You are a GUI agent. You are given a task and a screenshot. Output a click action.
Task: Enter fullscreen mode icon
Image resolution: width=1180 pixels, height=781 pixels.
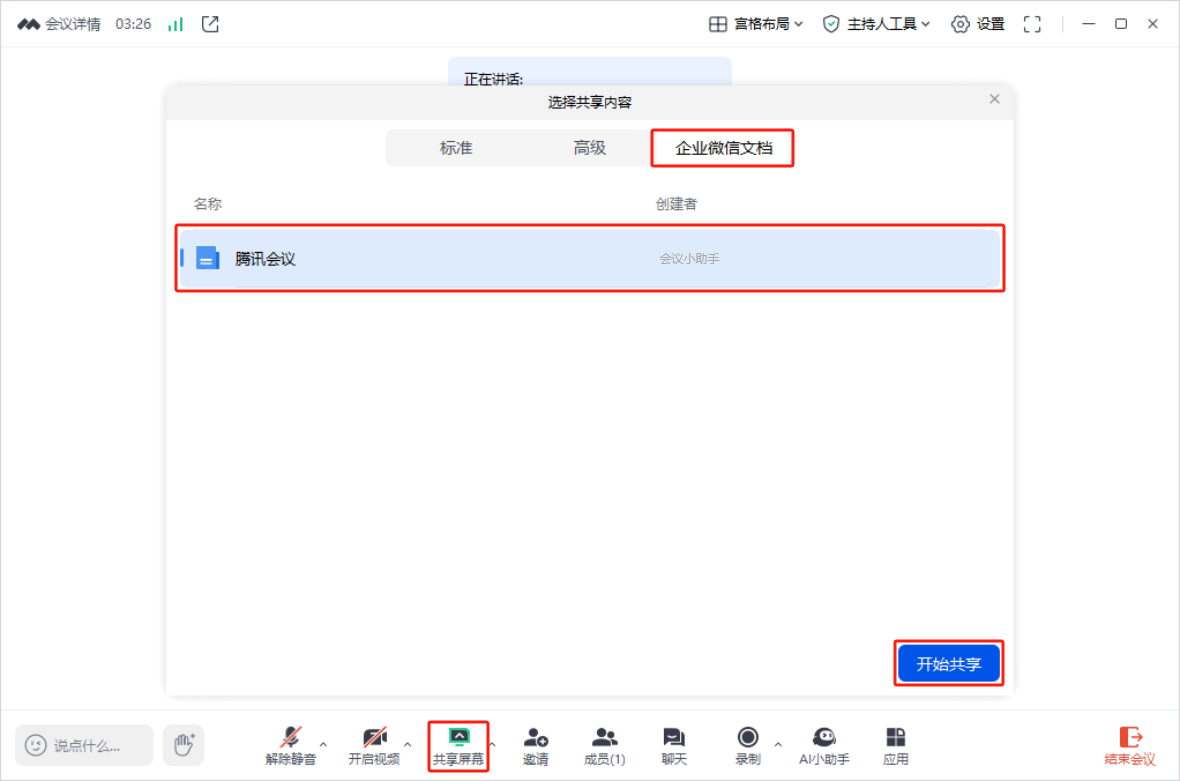pyautogui.click(x=1032, y=24)
